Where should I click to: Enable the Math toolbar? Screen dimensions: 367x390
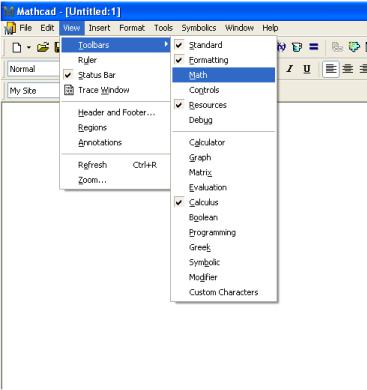tap(224, 75)
